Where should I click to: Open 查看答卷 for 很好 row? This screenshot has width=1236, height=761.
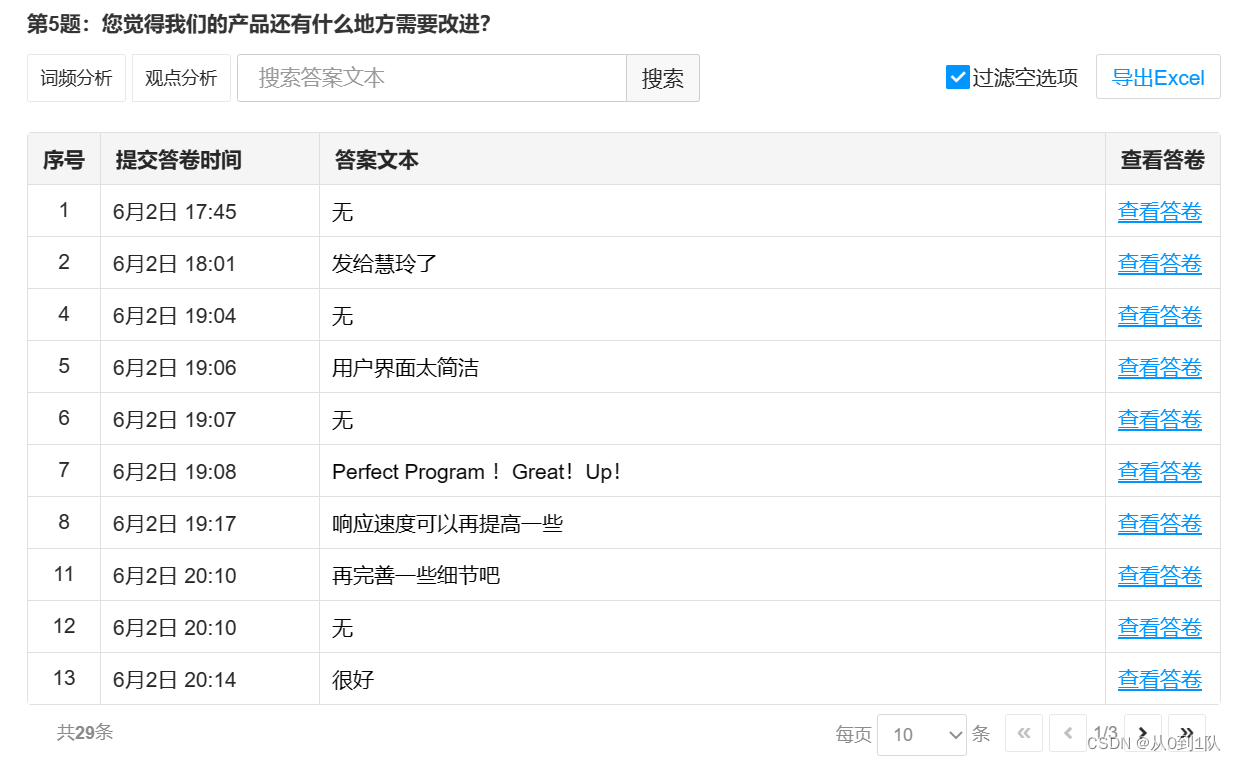click(x=1160, y=680)
